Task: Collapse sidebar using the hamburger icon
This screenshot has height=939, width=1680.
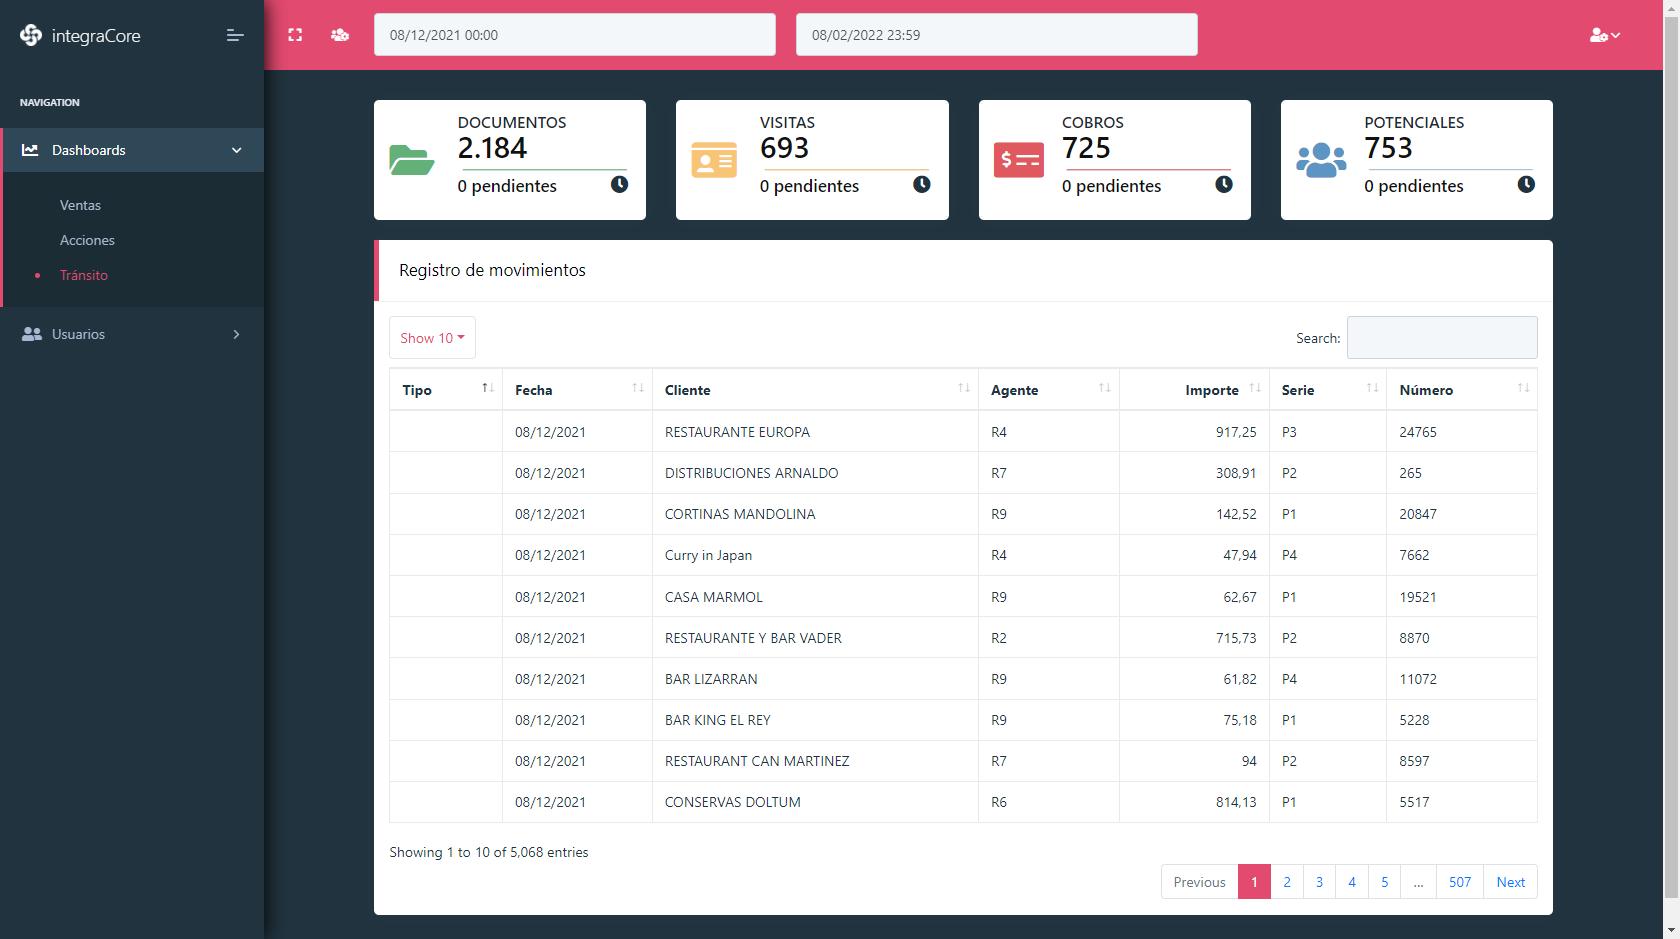Action: click(x=235, y=35)
